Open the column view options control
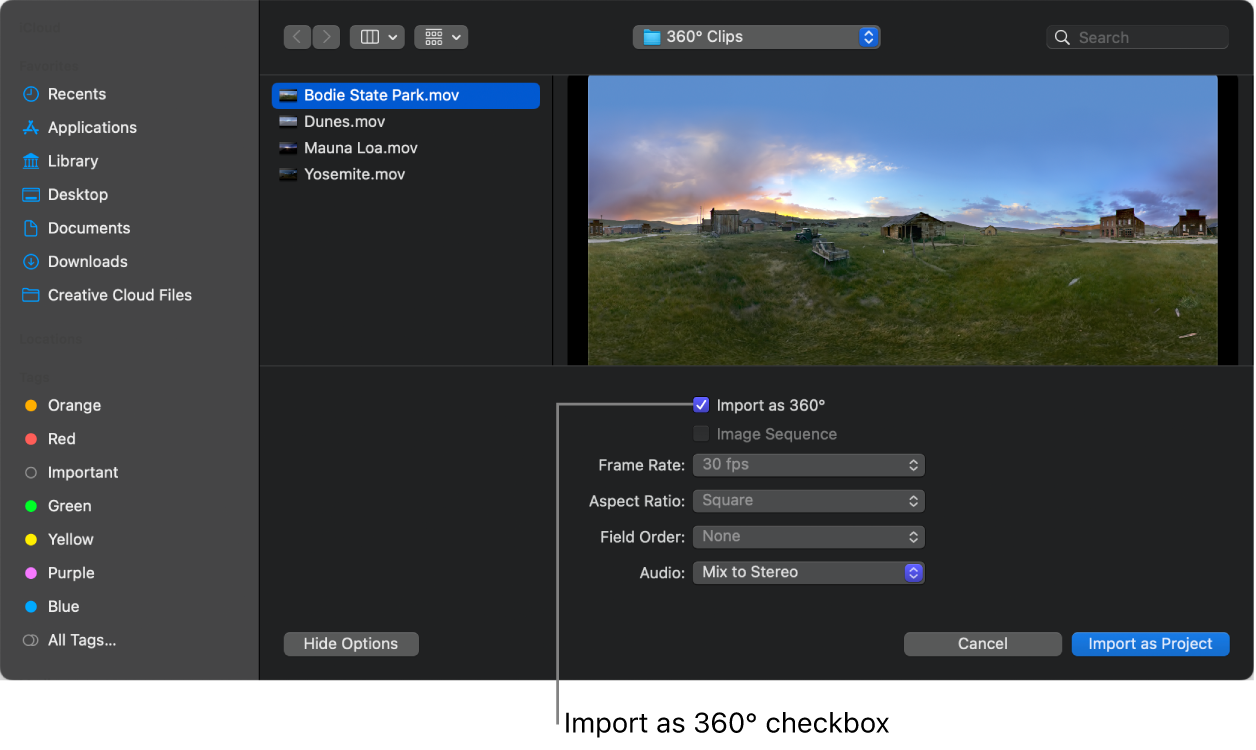Image resolution: width=1256 pixels, height=750 pixels. click(376, 36)
